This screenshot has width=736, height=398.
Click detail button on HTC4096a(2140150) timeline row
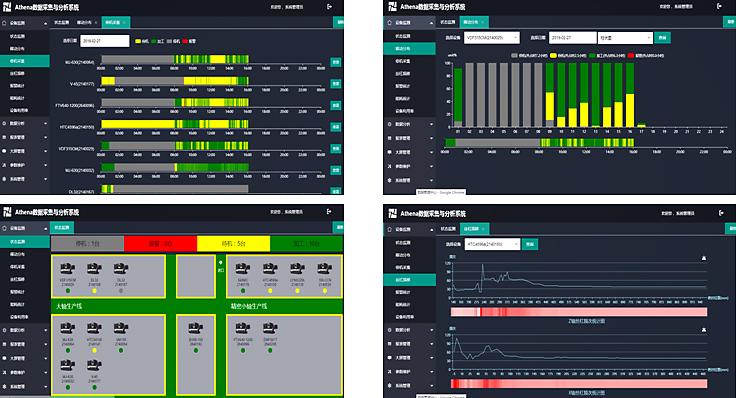[x=336, y=127]
